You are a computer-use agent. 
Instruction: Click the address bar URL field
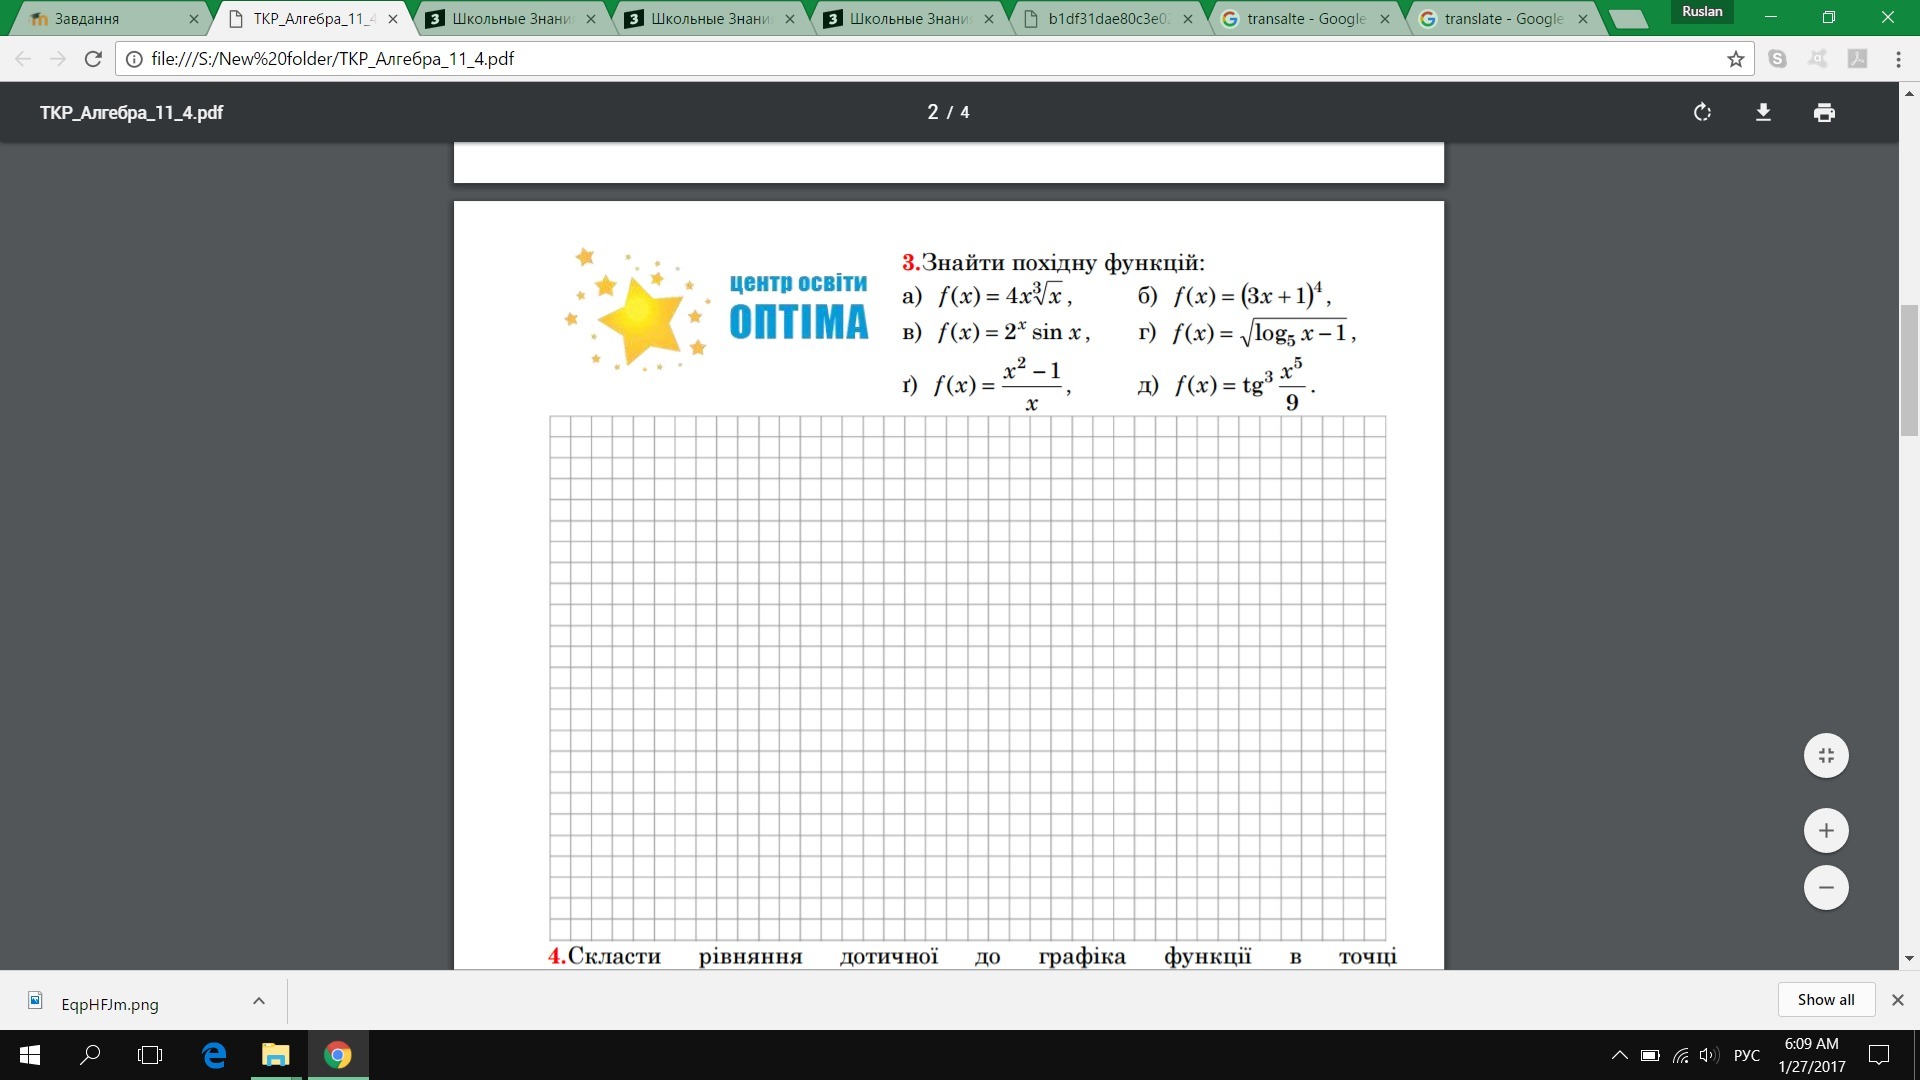click(x=920, y=59)
